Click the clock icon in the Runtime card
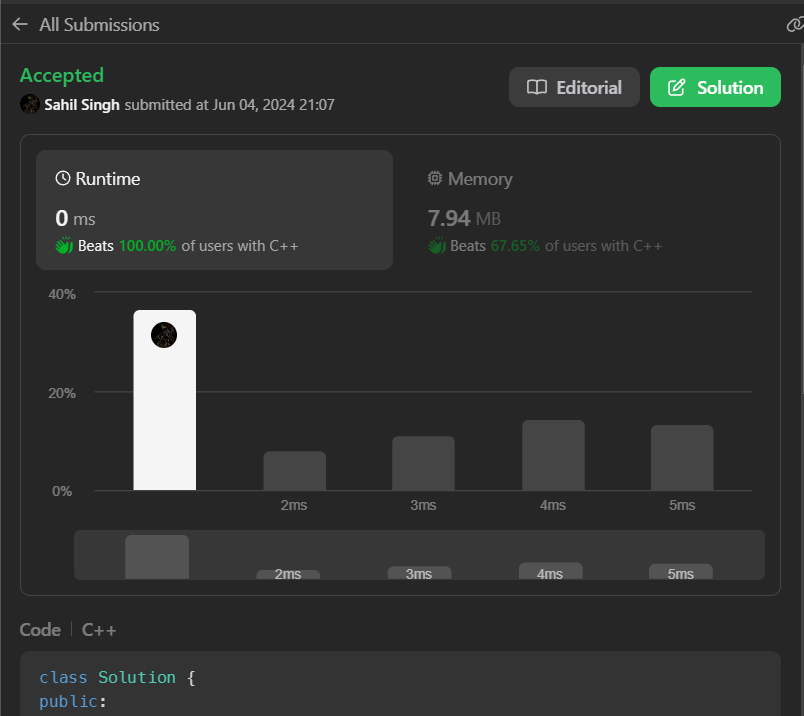This screenshot has height=716, width=804. click(63, 179)
